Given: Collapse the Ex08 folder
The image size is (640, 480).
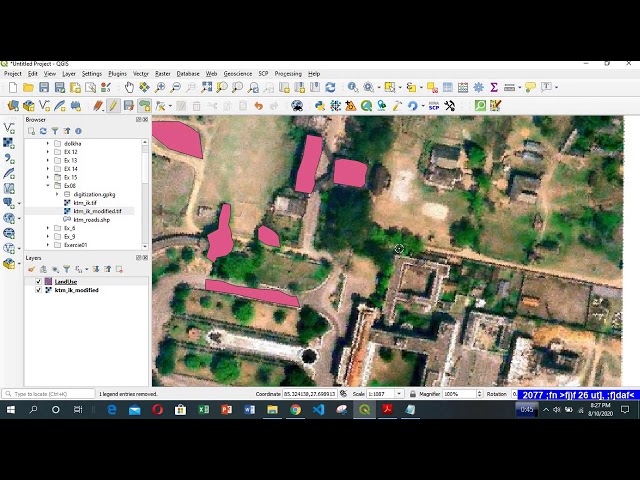Looking at the screenshot, I should (x=48, y=186).
